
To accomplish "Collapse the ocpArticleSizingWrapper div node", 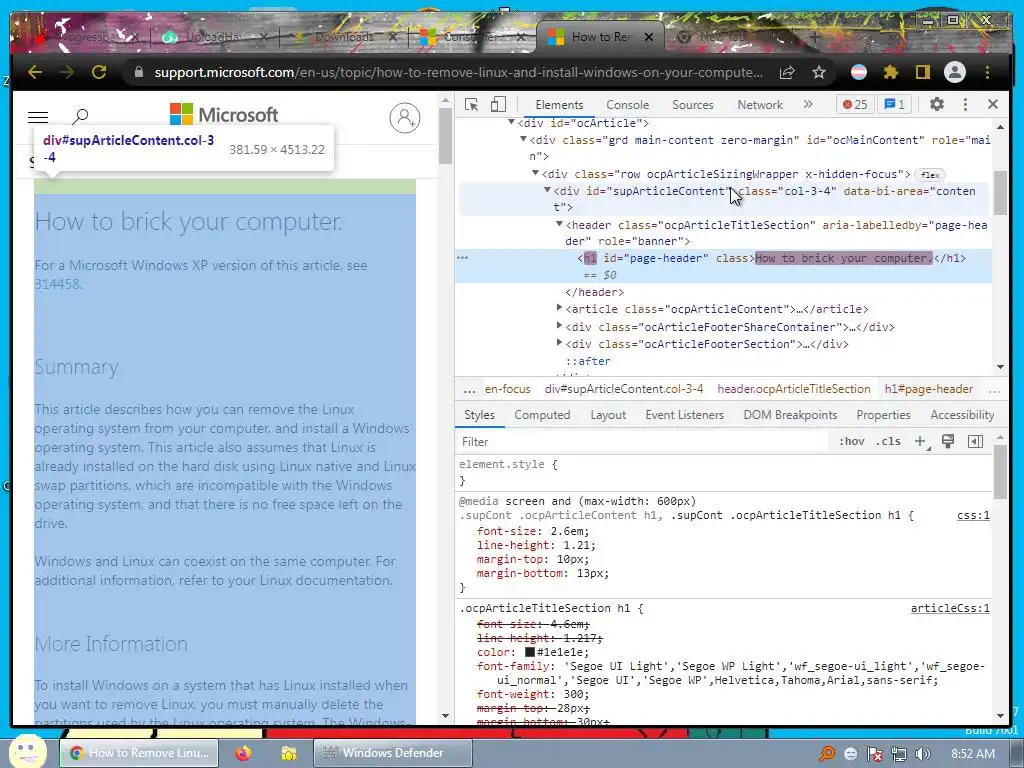I will click(x=535, y=174).
